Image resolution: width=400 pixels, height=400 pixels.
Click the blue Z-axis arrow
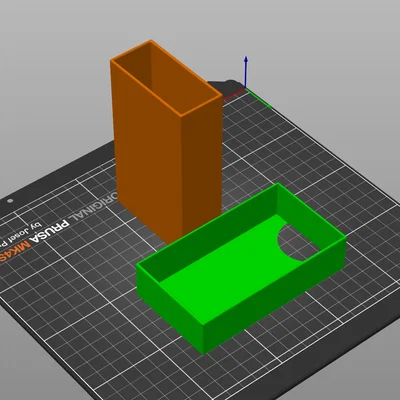[x=246, y=72]
